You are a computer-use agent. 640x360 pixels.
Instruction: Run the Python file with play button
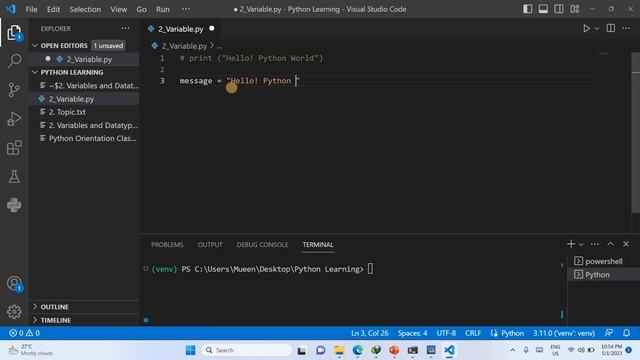coord(586,29)
